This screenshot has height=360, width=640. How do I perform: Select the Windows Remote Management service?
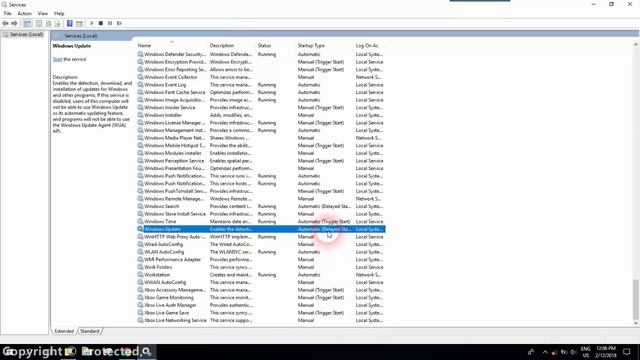[x=261, y=199]
